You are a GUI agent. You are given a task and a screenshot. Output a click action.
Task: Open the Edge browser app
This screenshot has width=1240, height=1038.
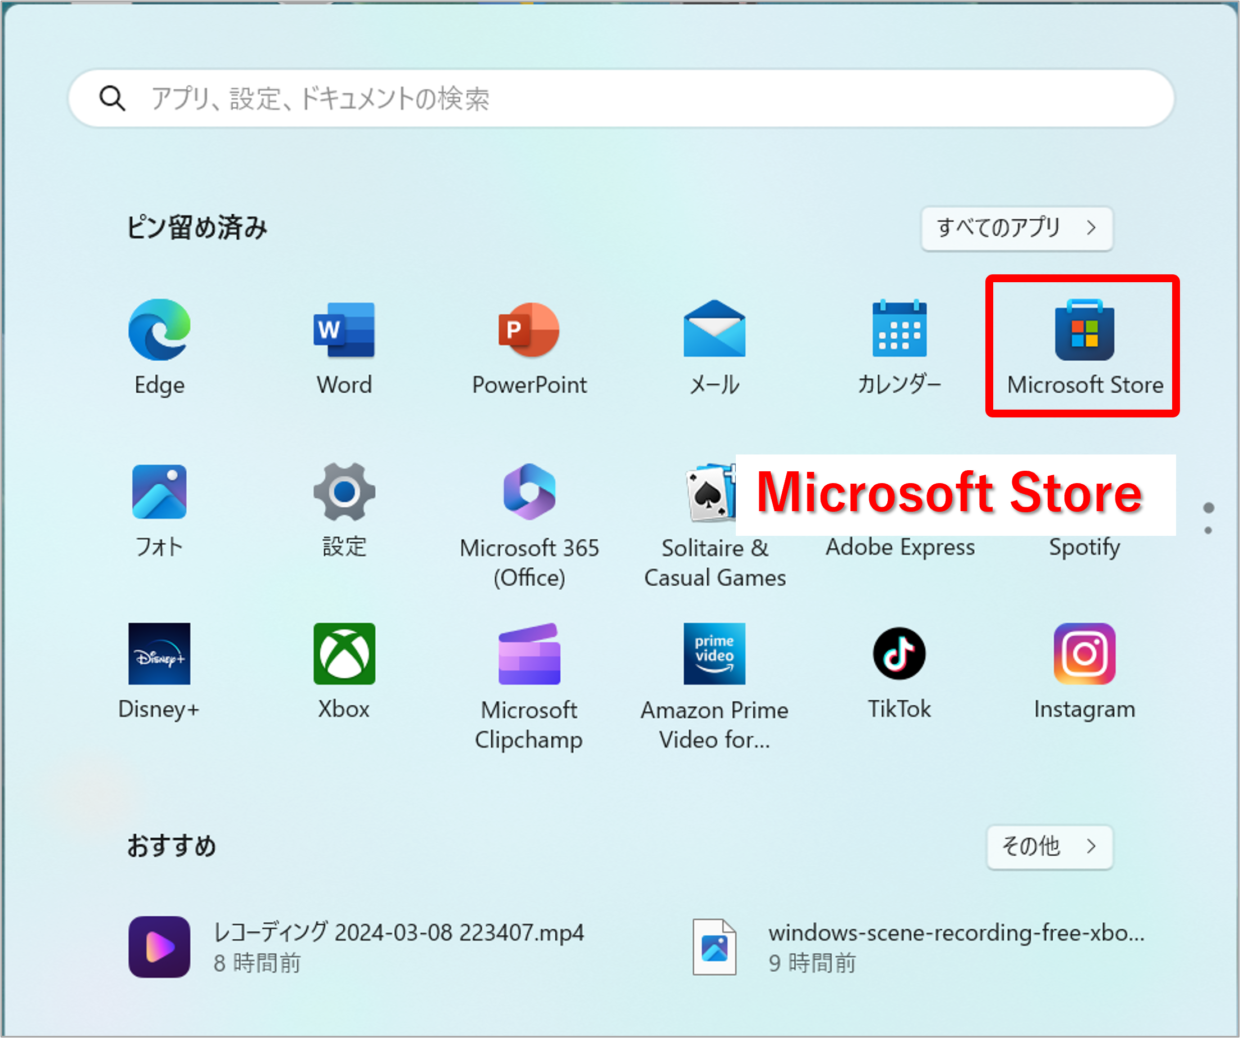pyautogui.click(x=159, y=346)
